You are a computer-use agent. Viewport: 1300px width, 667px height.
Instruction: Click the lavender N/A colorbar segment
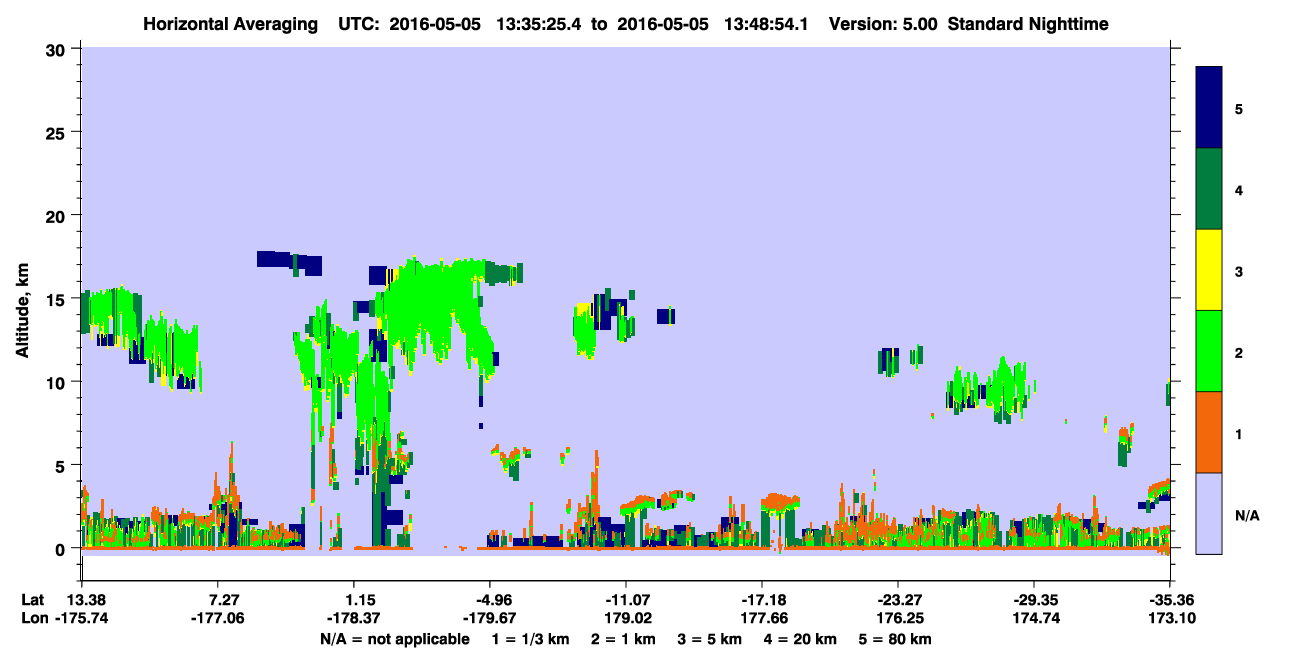click(x=1209, y=513)
